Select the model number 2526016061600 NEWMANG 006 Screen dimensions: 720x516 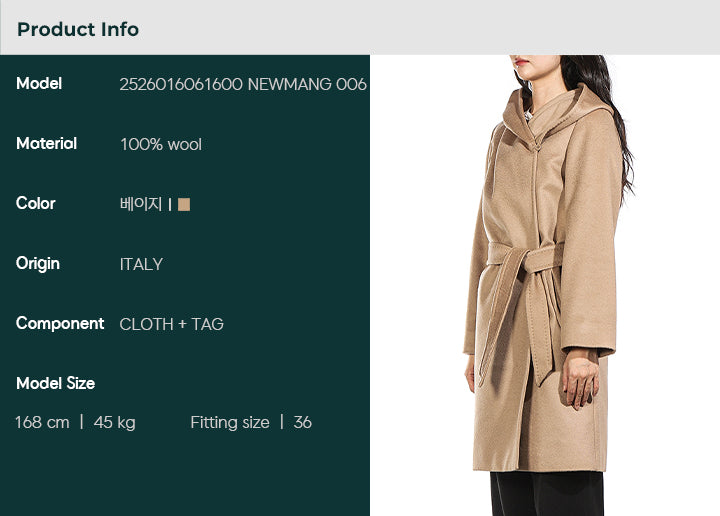[x=243, y=84]
